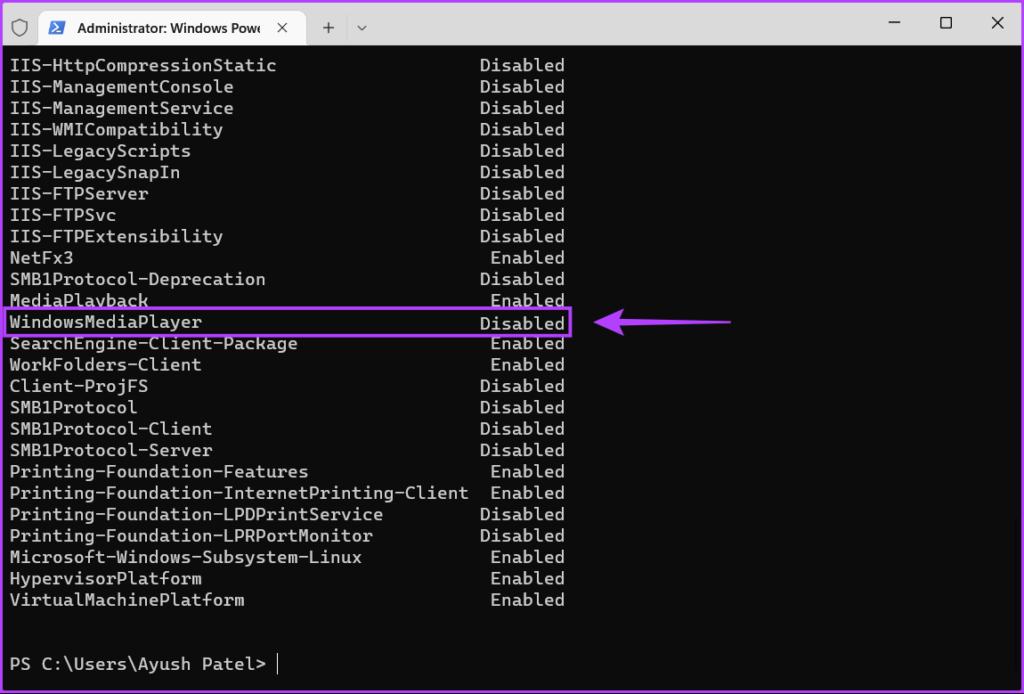Click the SMB1Protocol-Deprecation entry

[x=138, y=279]
